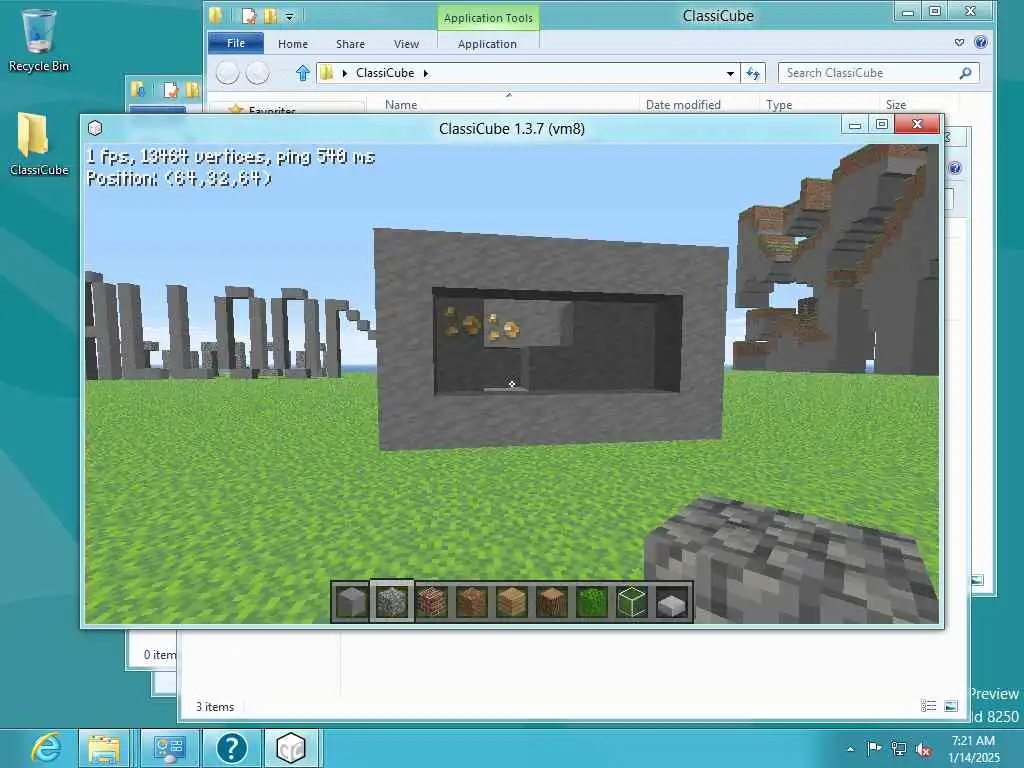1024x768 pixels.
Task: Open the Recycle Bin desktop icon
Action: [x=39, y=40]
